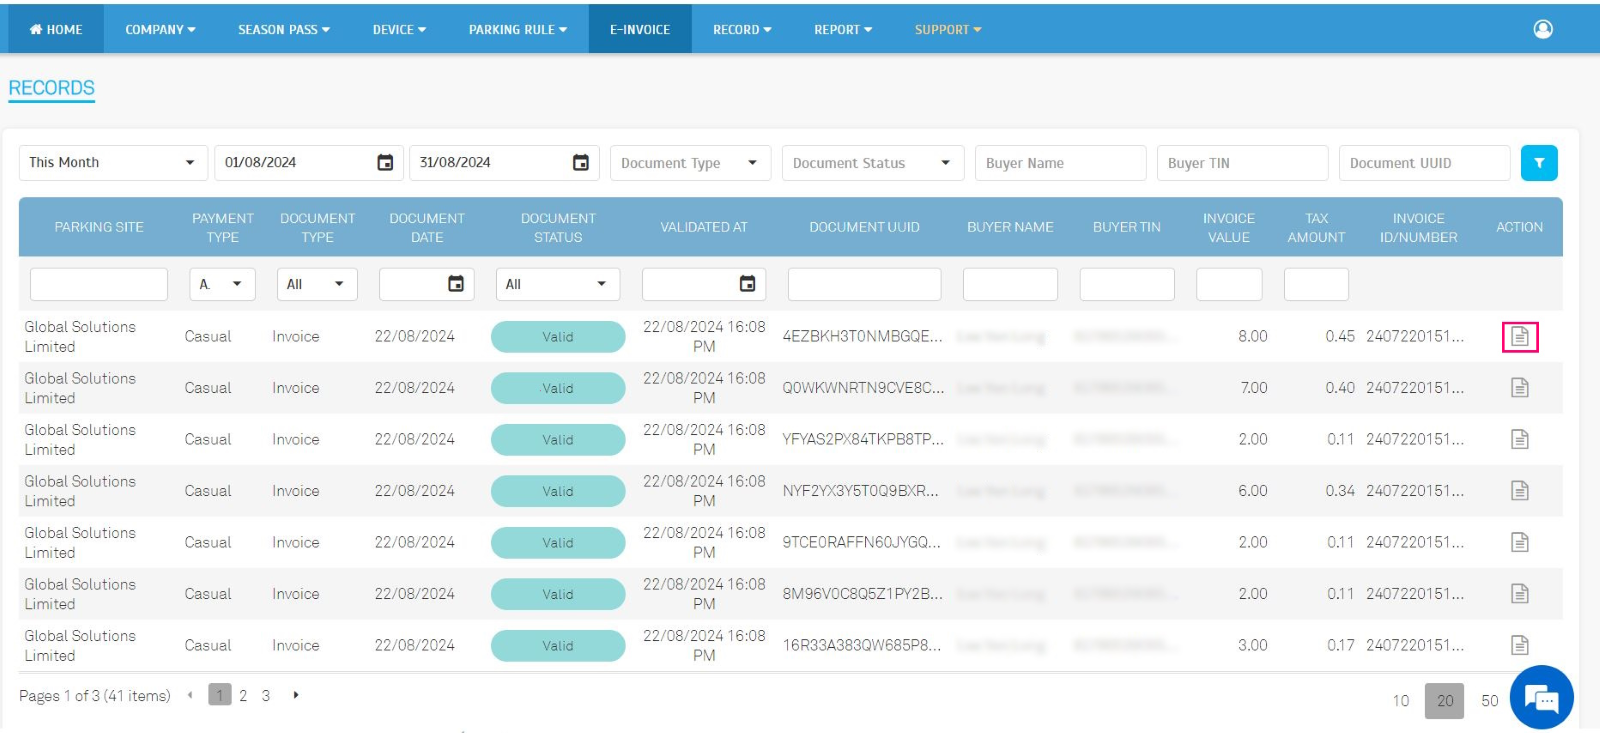Expand the This Month period dropdown
The width and height of the screenshot is (1600, 733).
coord(112,163)
